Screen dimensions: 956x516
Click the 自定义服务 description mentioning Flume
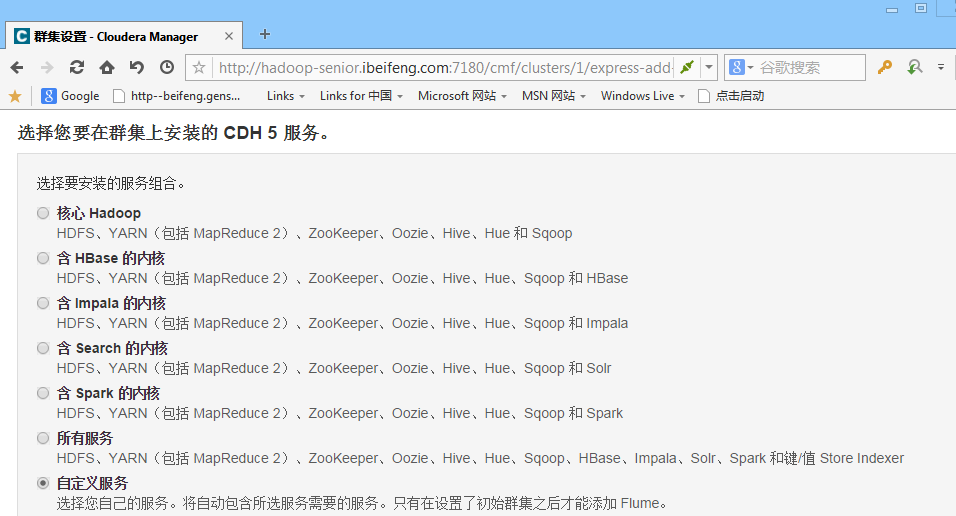[363, 503]
